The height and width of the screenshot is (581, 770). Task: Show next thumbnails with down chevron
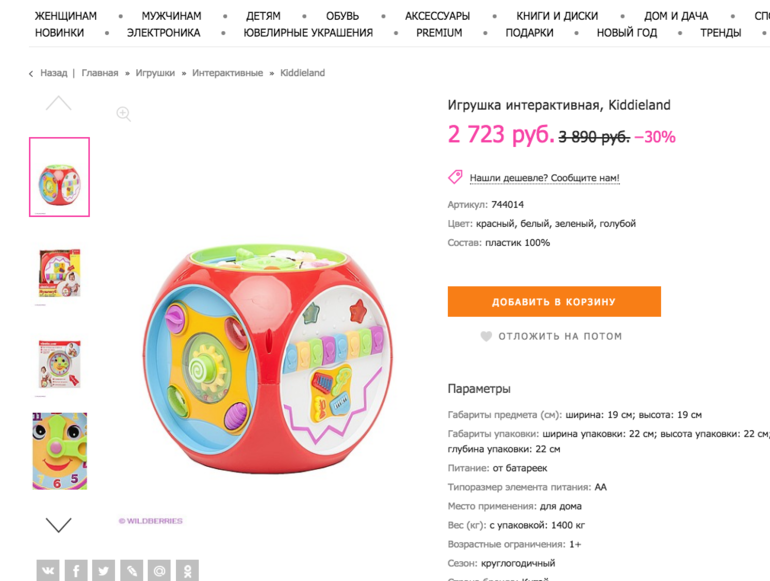point(58,525)
